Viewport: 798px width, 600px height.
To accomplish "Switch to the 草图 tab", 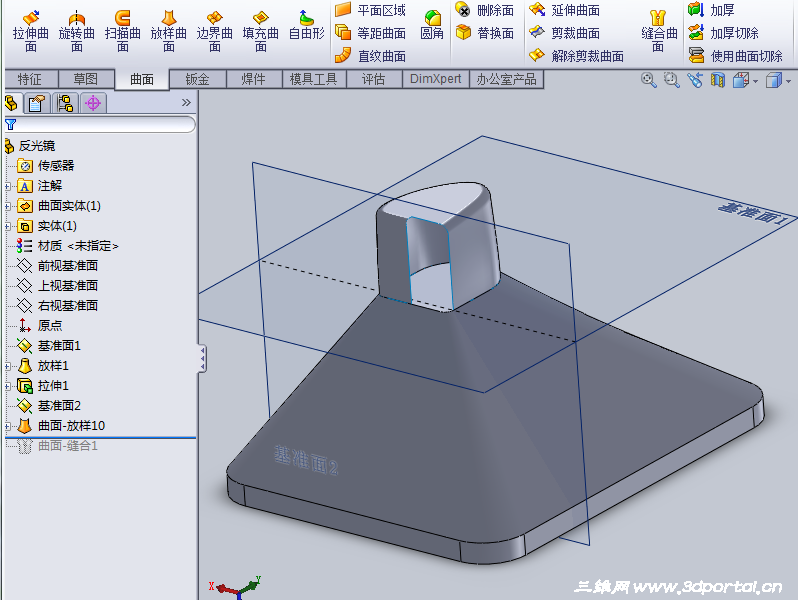I will (86, 79).
